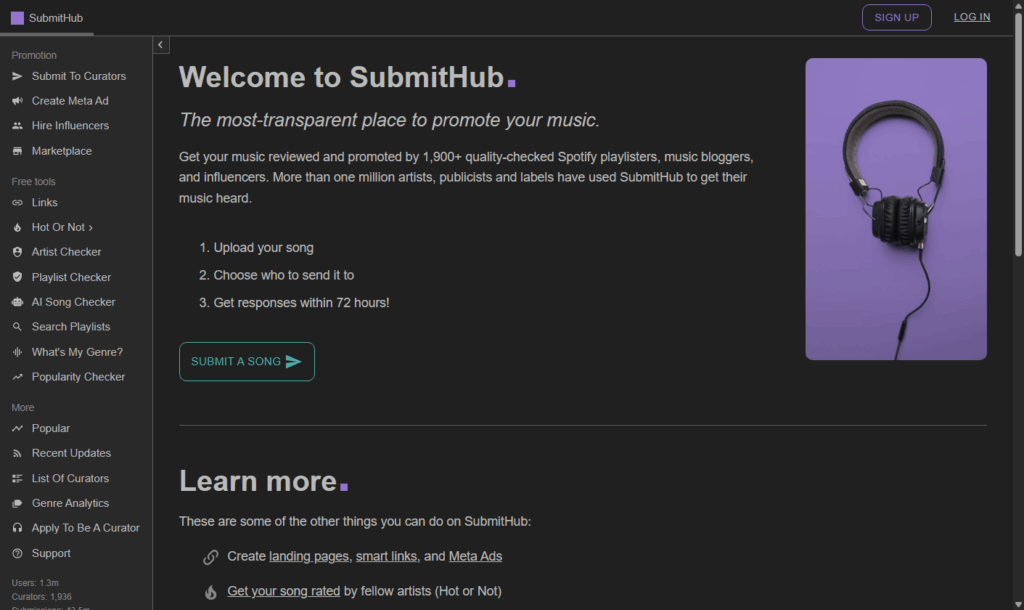Viewport: 1024px width, 610px height.
Task: Click the 'Learn more' heading
Action: [x=264, y=481]
